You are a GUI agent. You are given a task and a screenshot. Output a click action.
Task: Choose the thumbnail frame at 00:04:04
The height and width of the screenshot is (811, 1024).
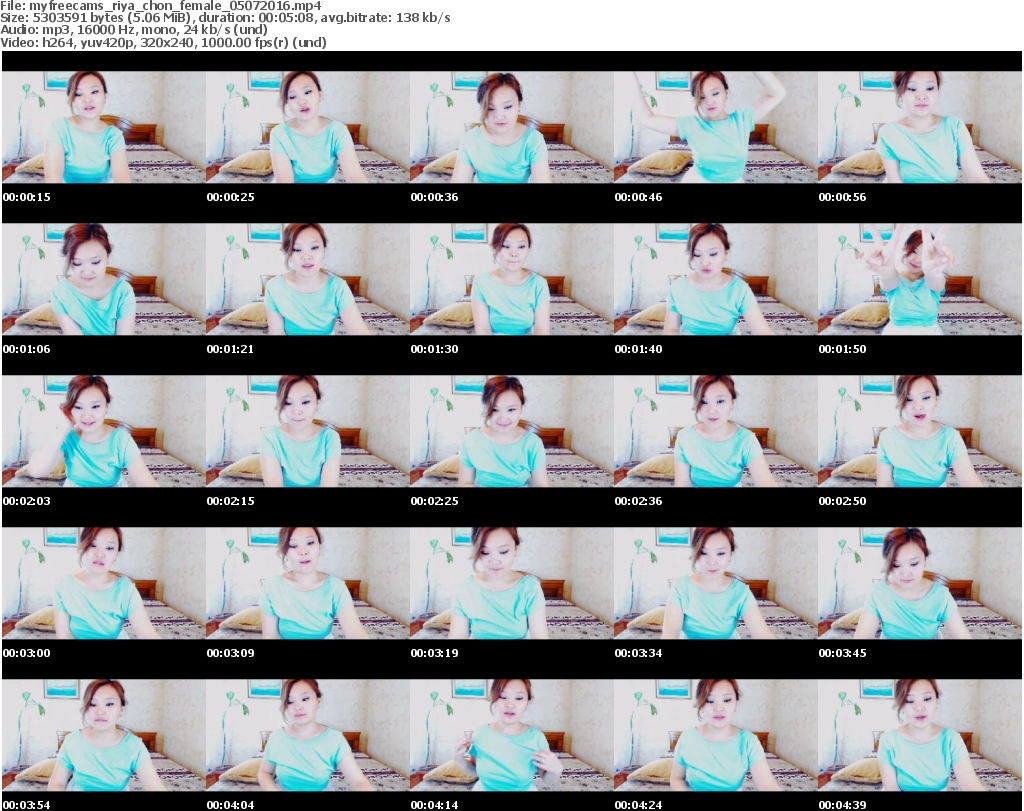pos(308,735)
